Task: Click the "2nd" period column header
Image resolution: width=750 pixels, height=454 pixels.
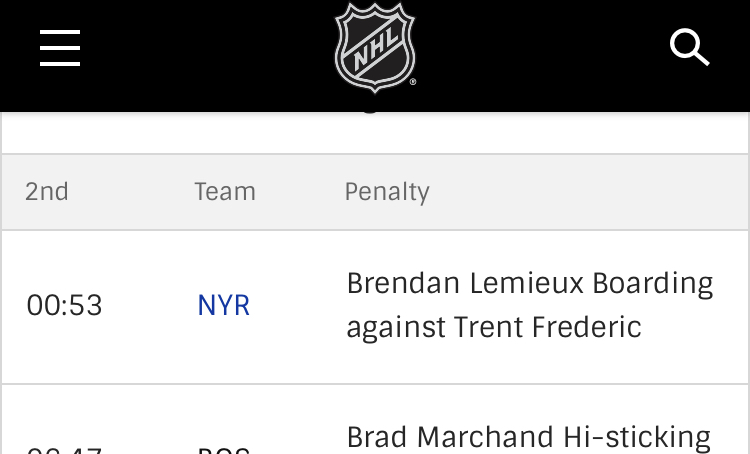Action: [47, 192]
